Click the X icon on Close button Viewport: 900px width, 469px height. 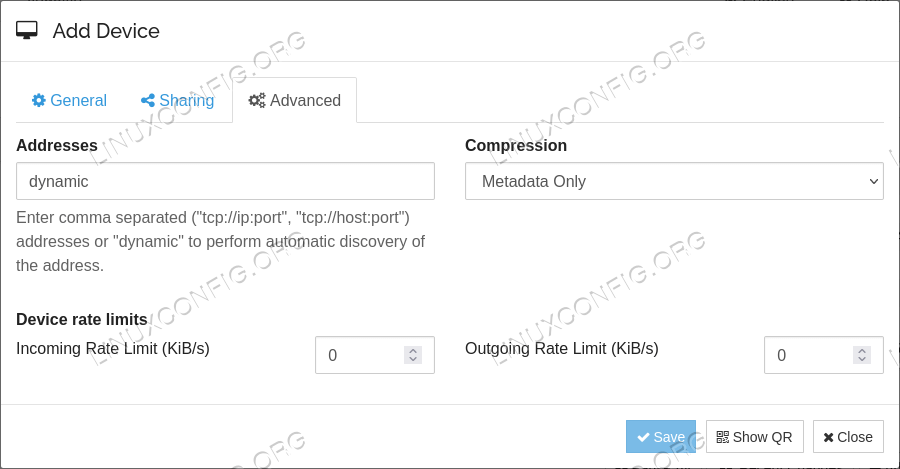click(x=828, y=437)
